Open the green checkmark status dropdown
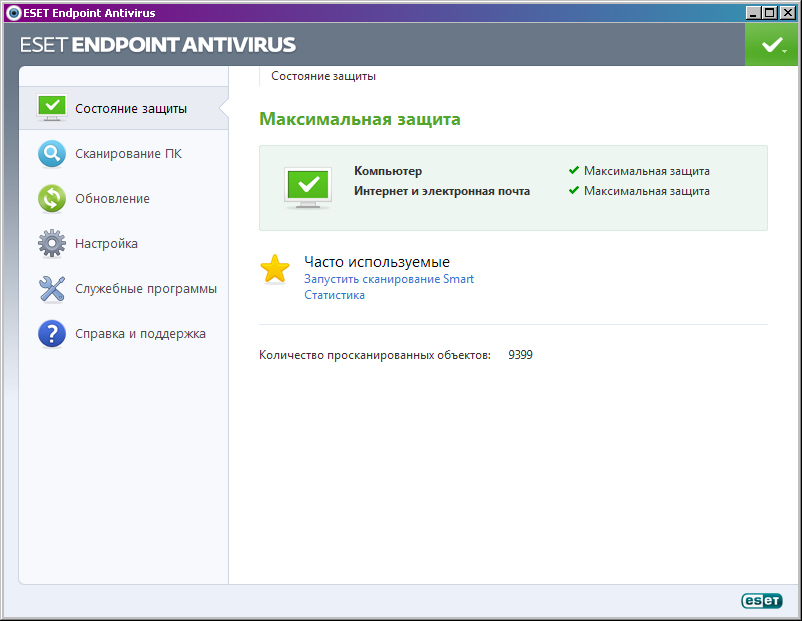 coord(773,45)
